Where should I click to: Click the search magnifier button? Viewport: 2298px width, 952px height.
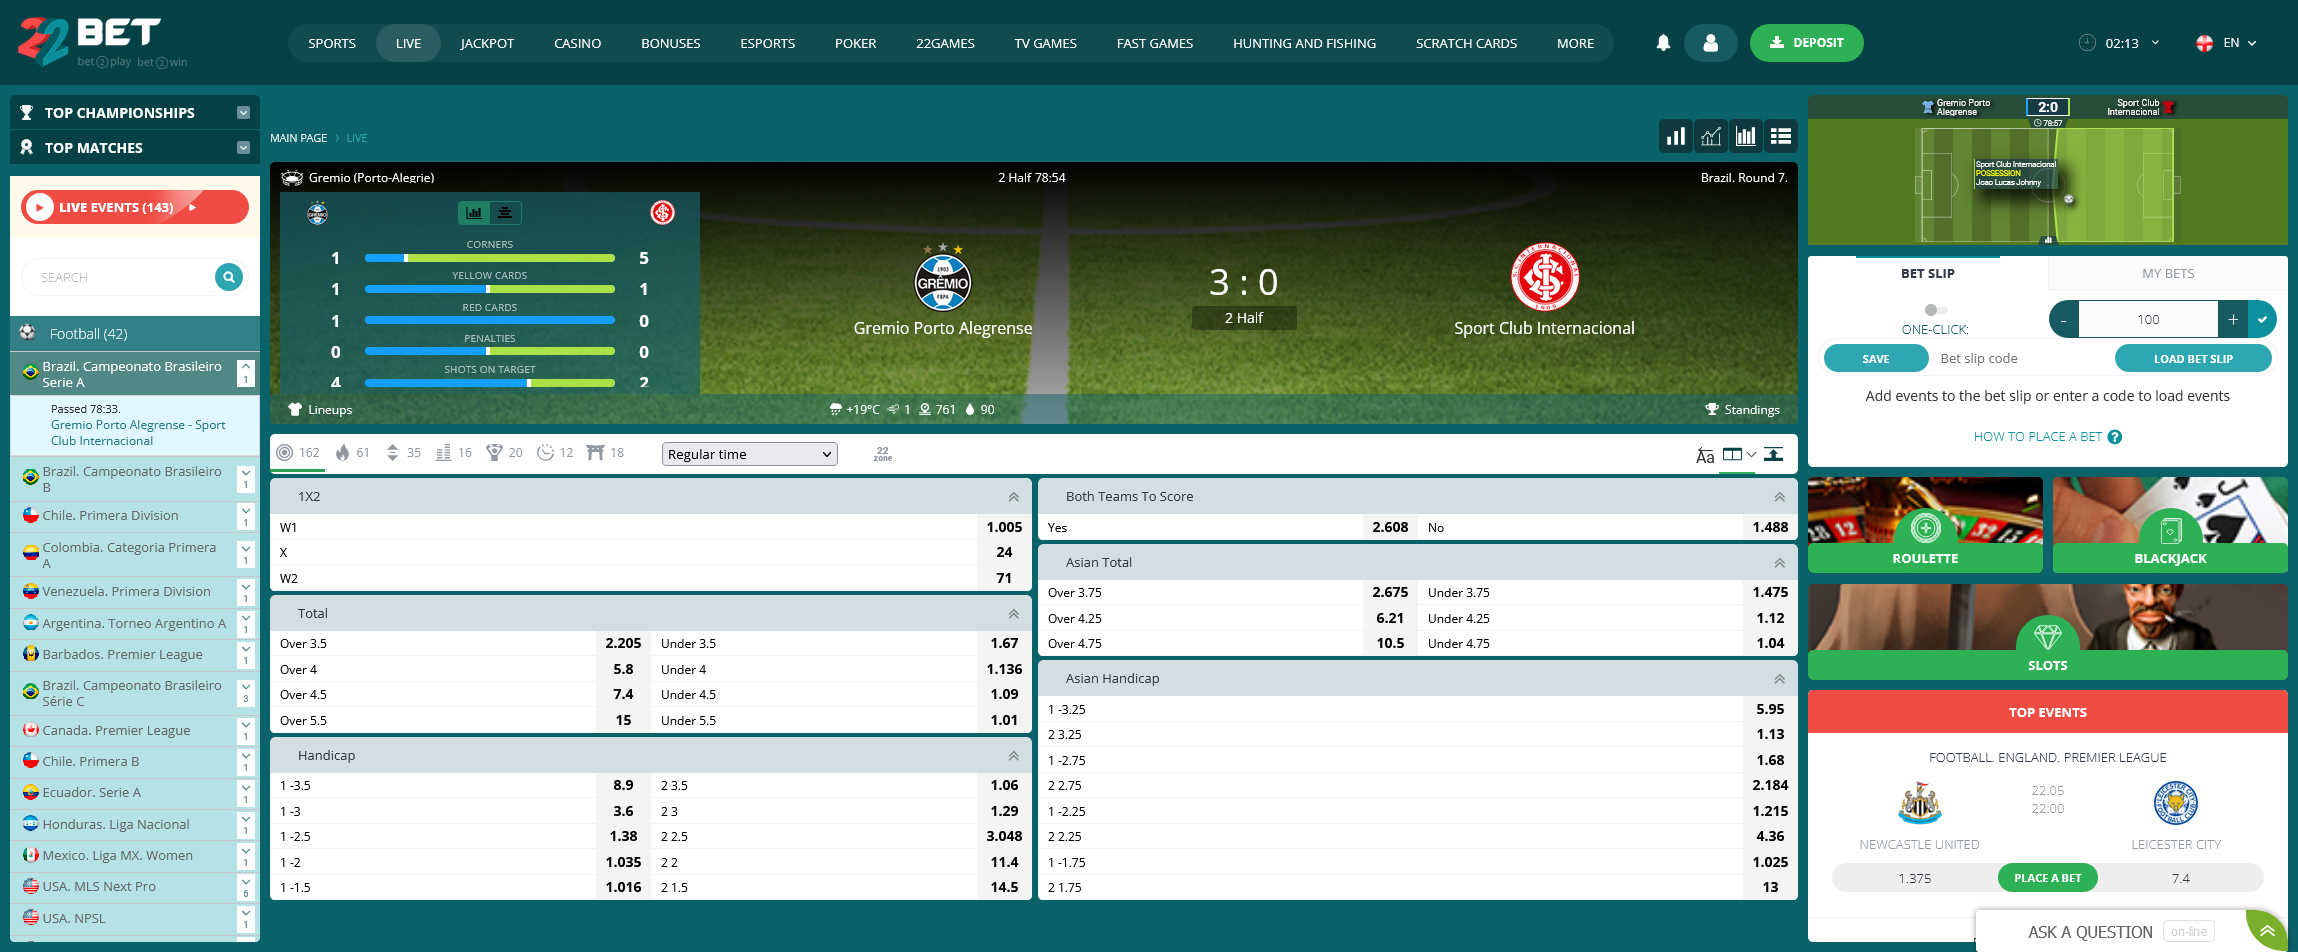[x=229, y=277]
